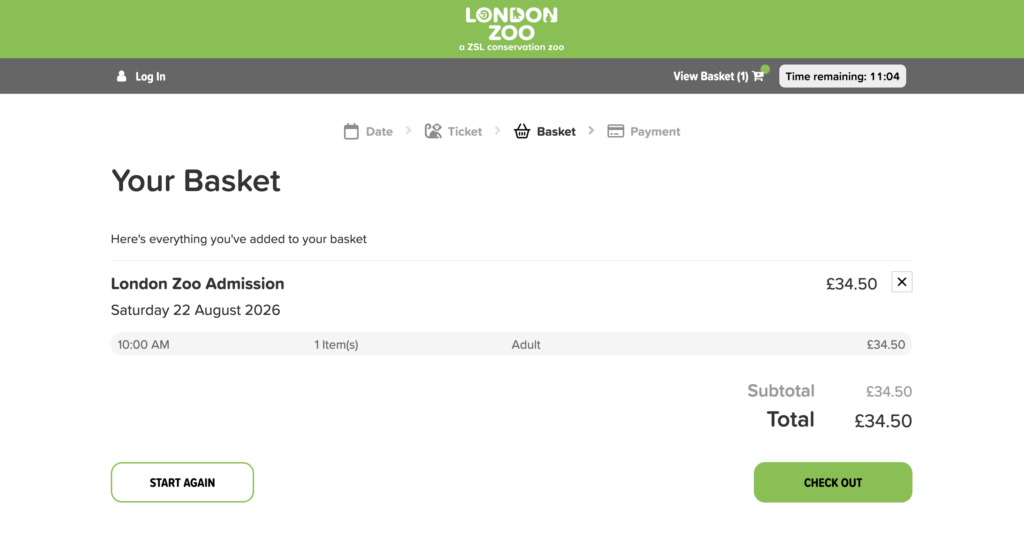
Task: Remove London Zoo Admission with X button
Action: click(902, 282)
